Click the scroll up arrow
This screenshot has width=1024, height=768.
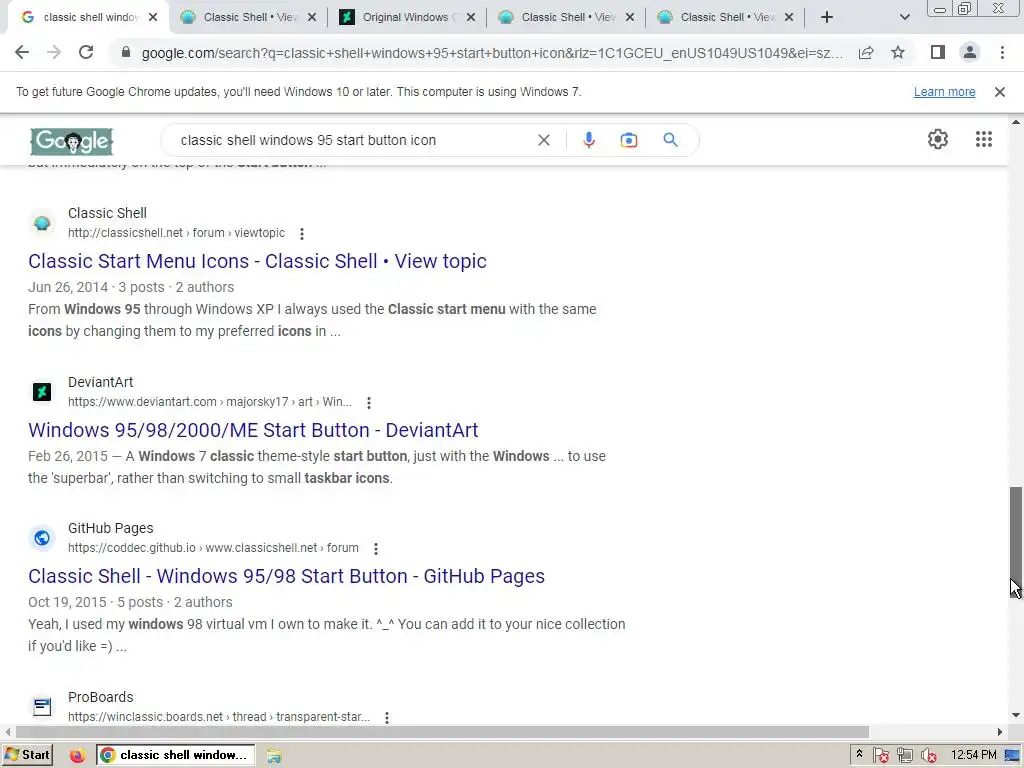(x=1016, y=122)
